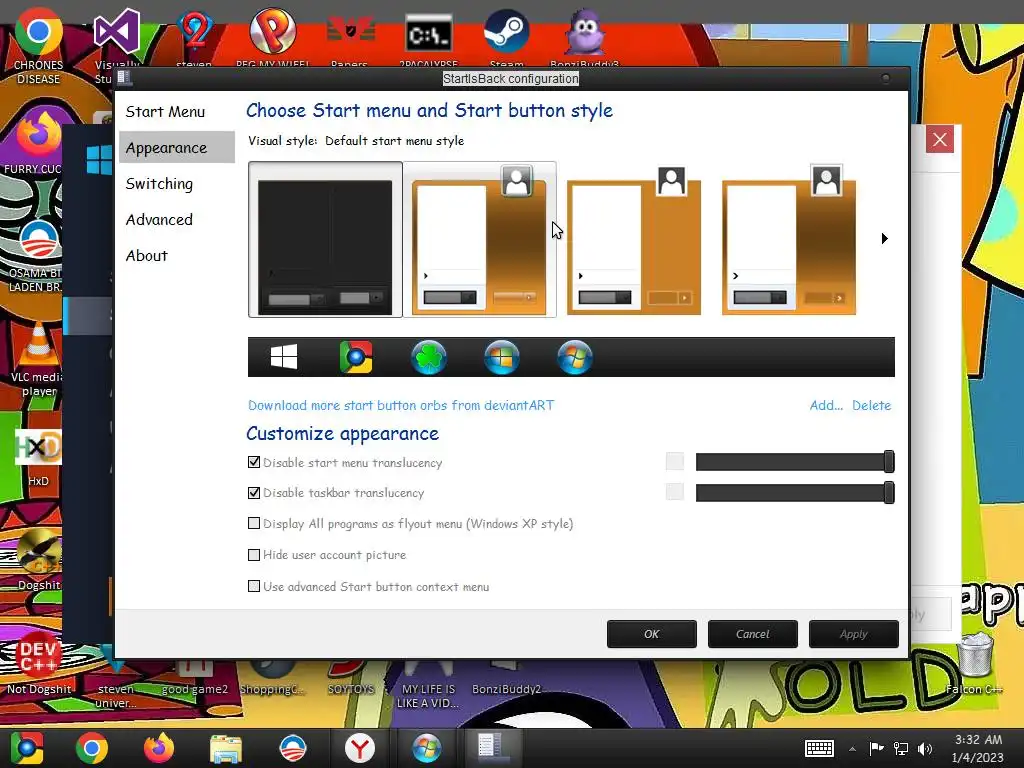Choose the fourth orange start menu style
This screenshot has height=768, width=1024.
789,240
